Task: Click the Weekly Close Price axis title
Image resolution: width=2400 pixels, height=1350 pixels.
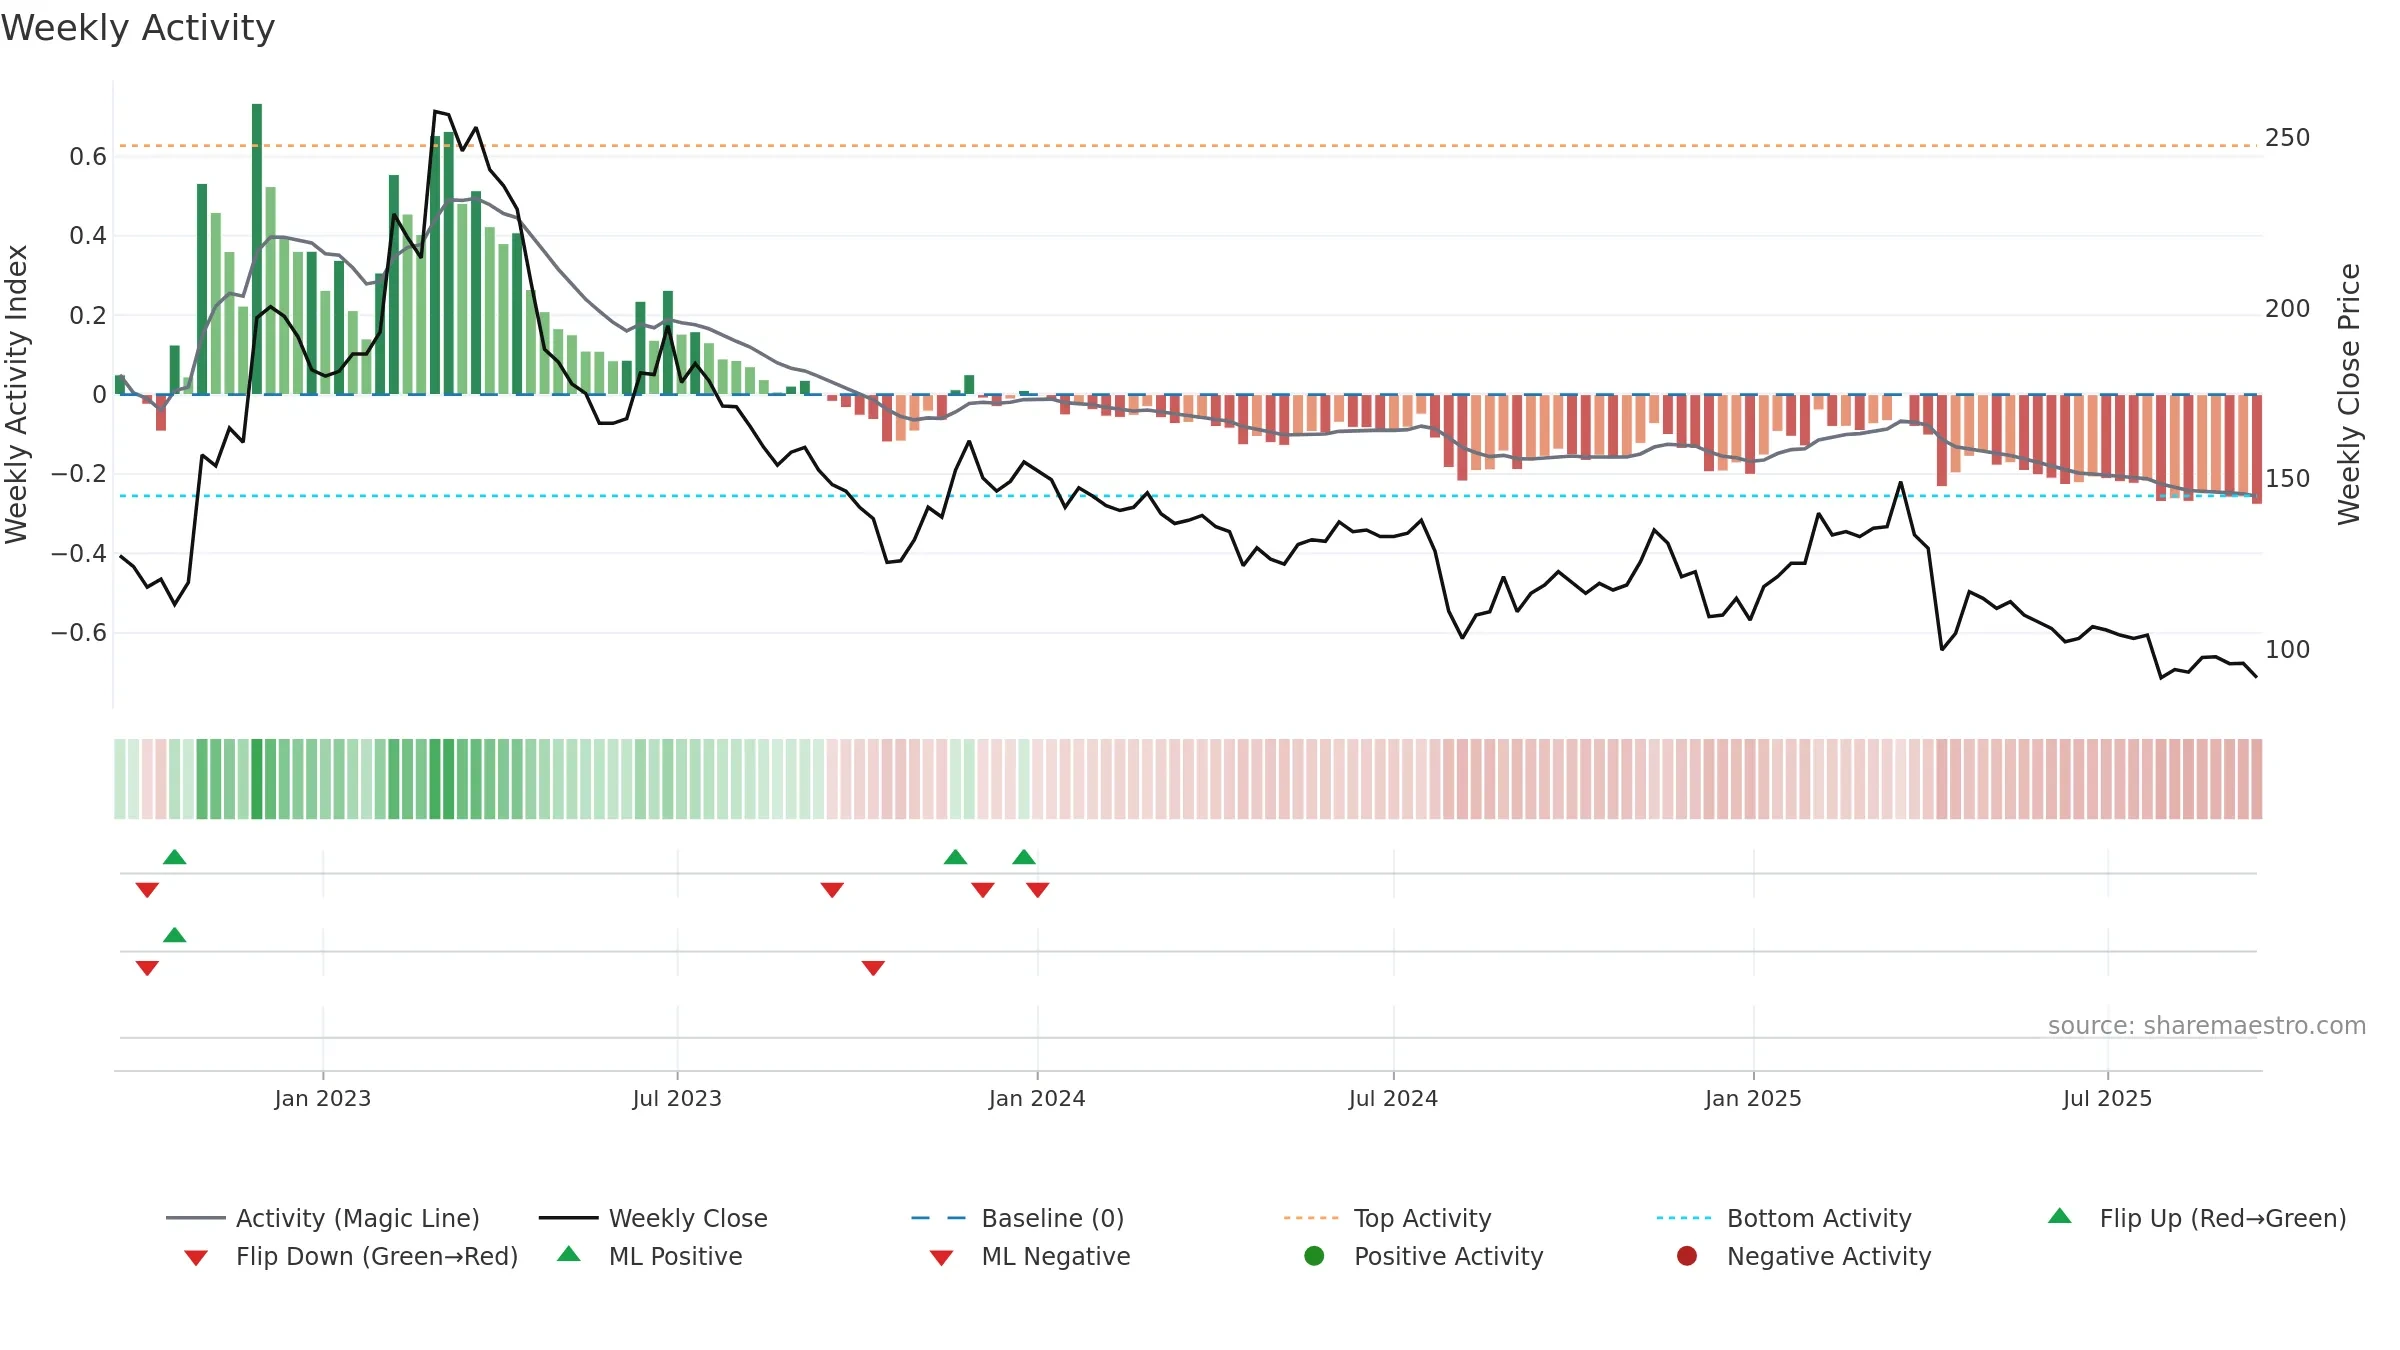Action: [2349, 394]
